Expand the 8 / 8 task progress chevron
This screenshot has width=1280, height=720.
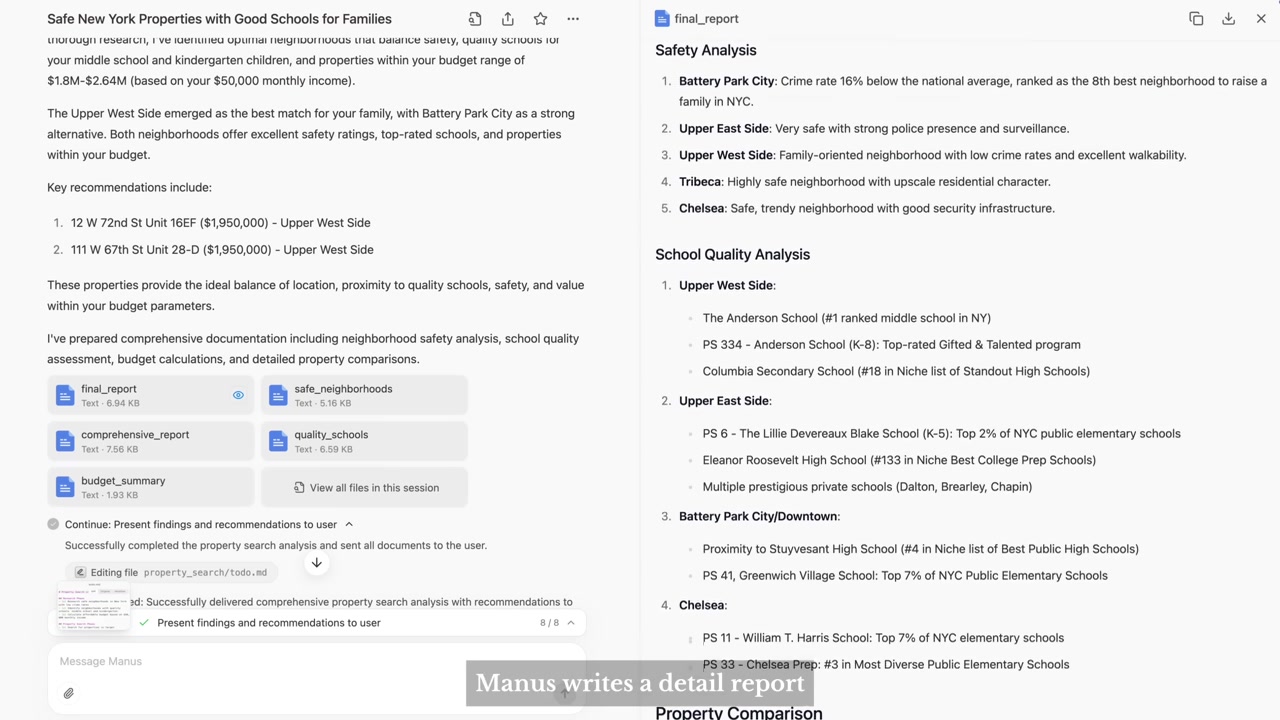[571, 623]
